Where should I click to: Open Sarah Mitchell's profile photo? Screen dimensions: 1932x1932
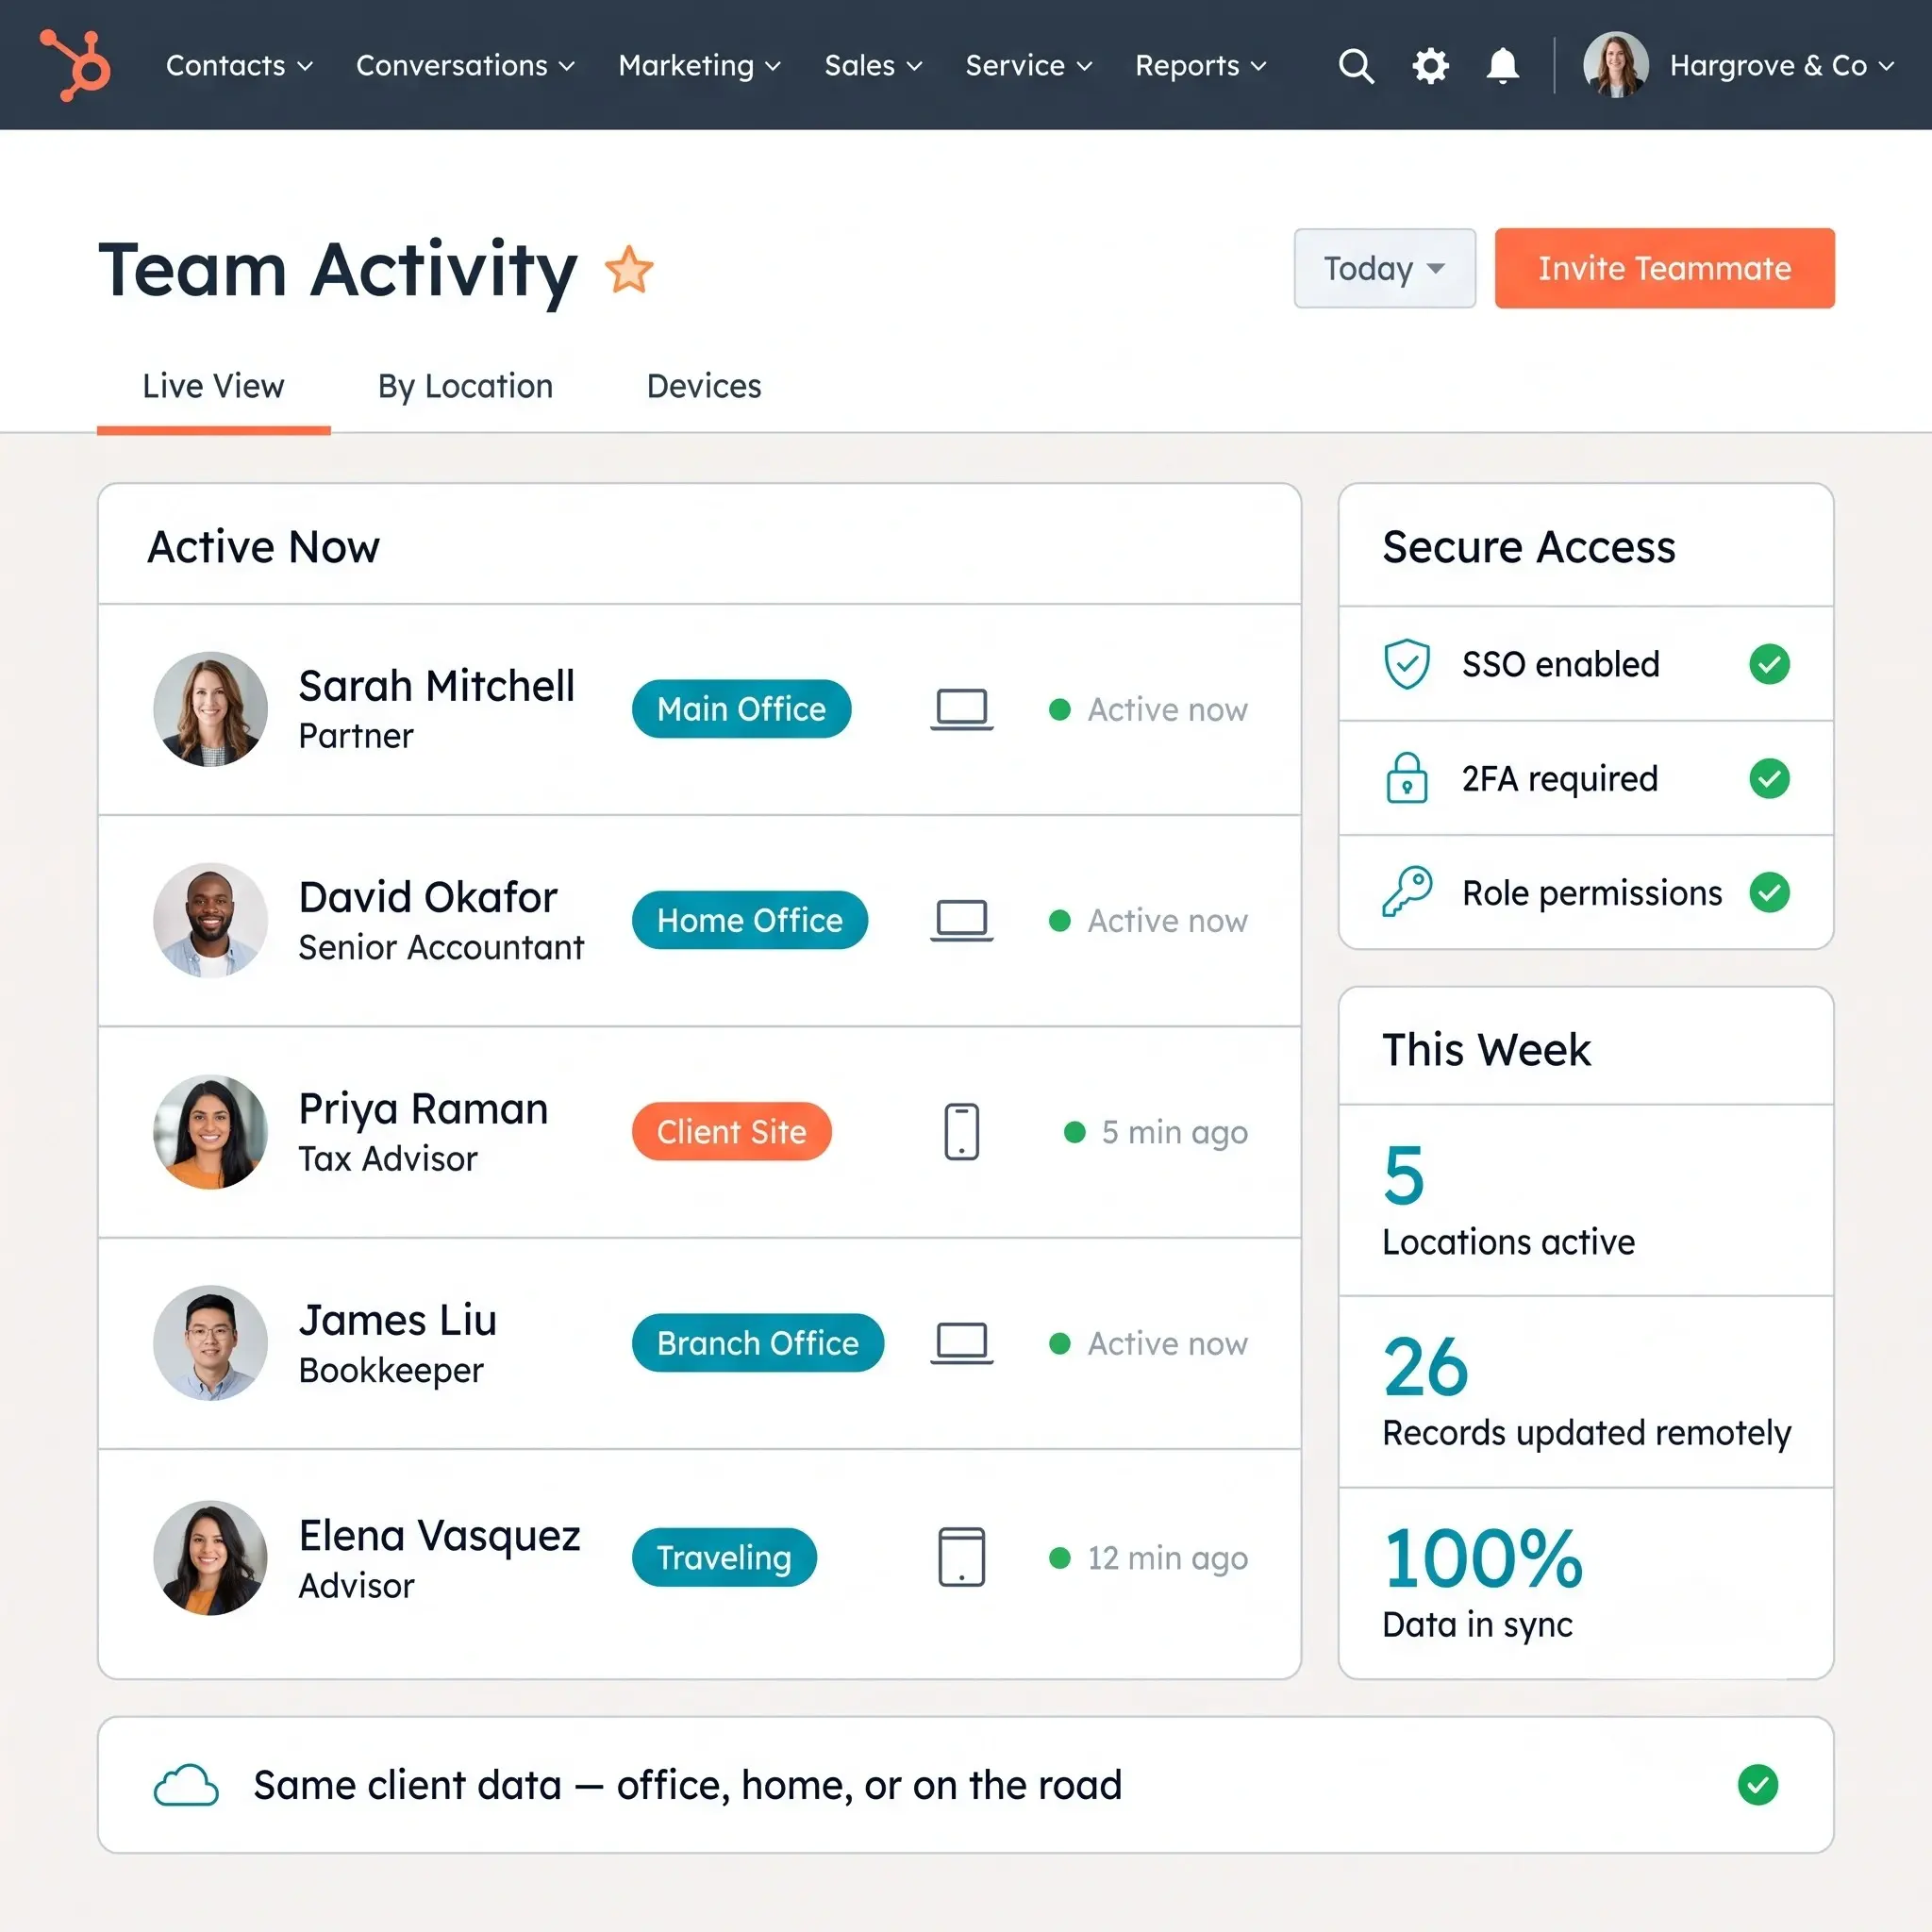(210, 709)
